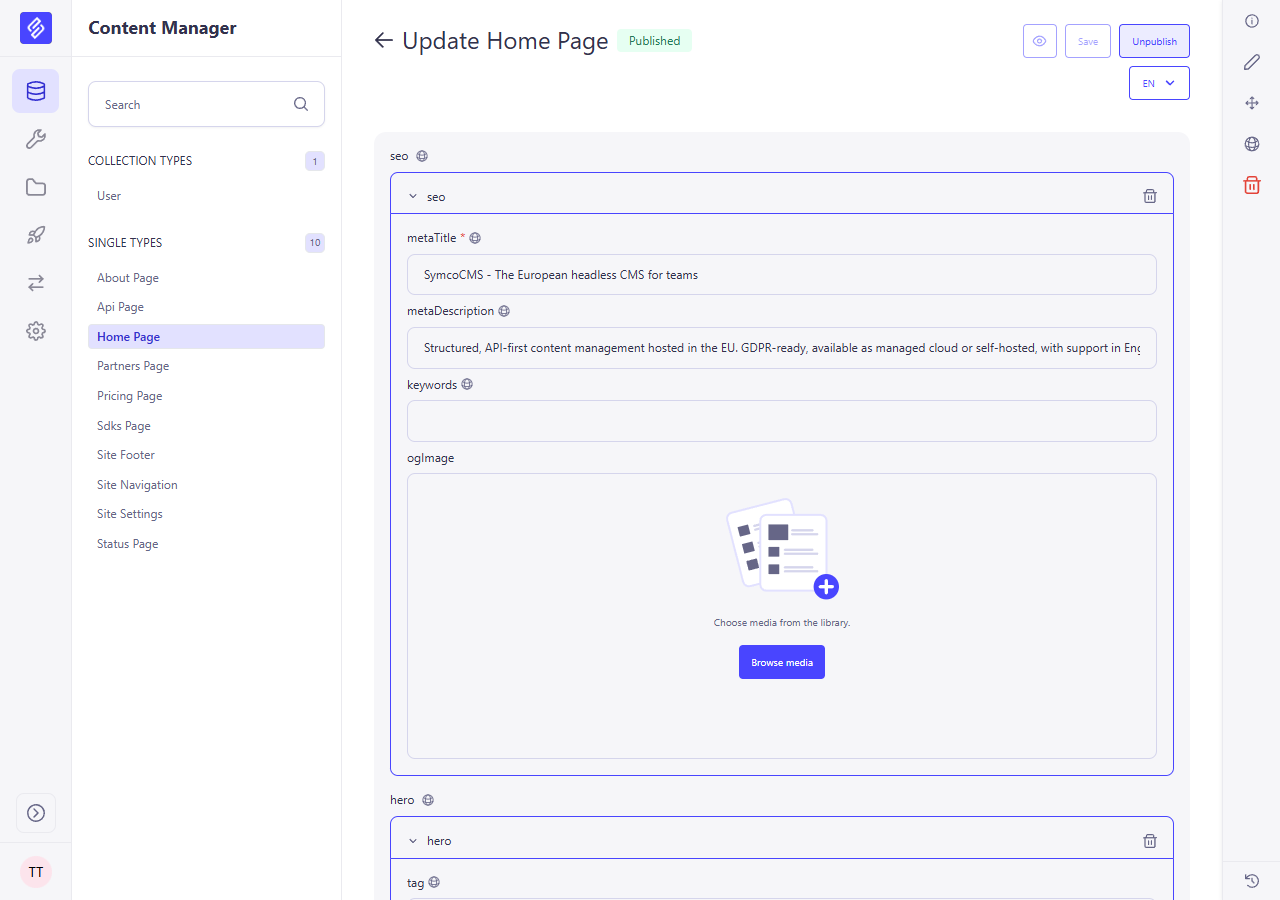The image size is (1280, 900).
Task: Click the globe icon next to metaTitle
Action: pos(475,238)
